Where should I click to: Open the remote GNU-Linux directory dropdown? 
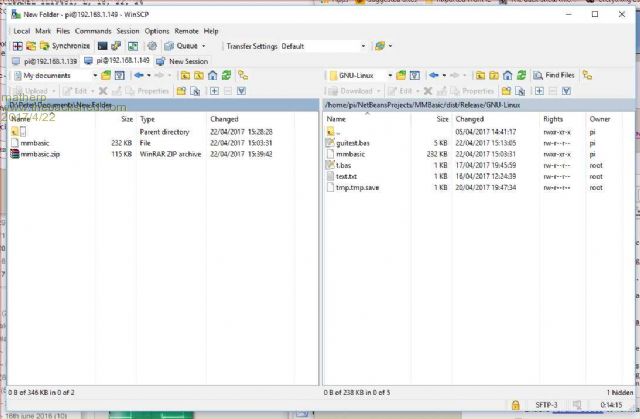361,75
